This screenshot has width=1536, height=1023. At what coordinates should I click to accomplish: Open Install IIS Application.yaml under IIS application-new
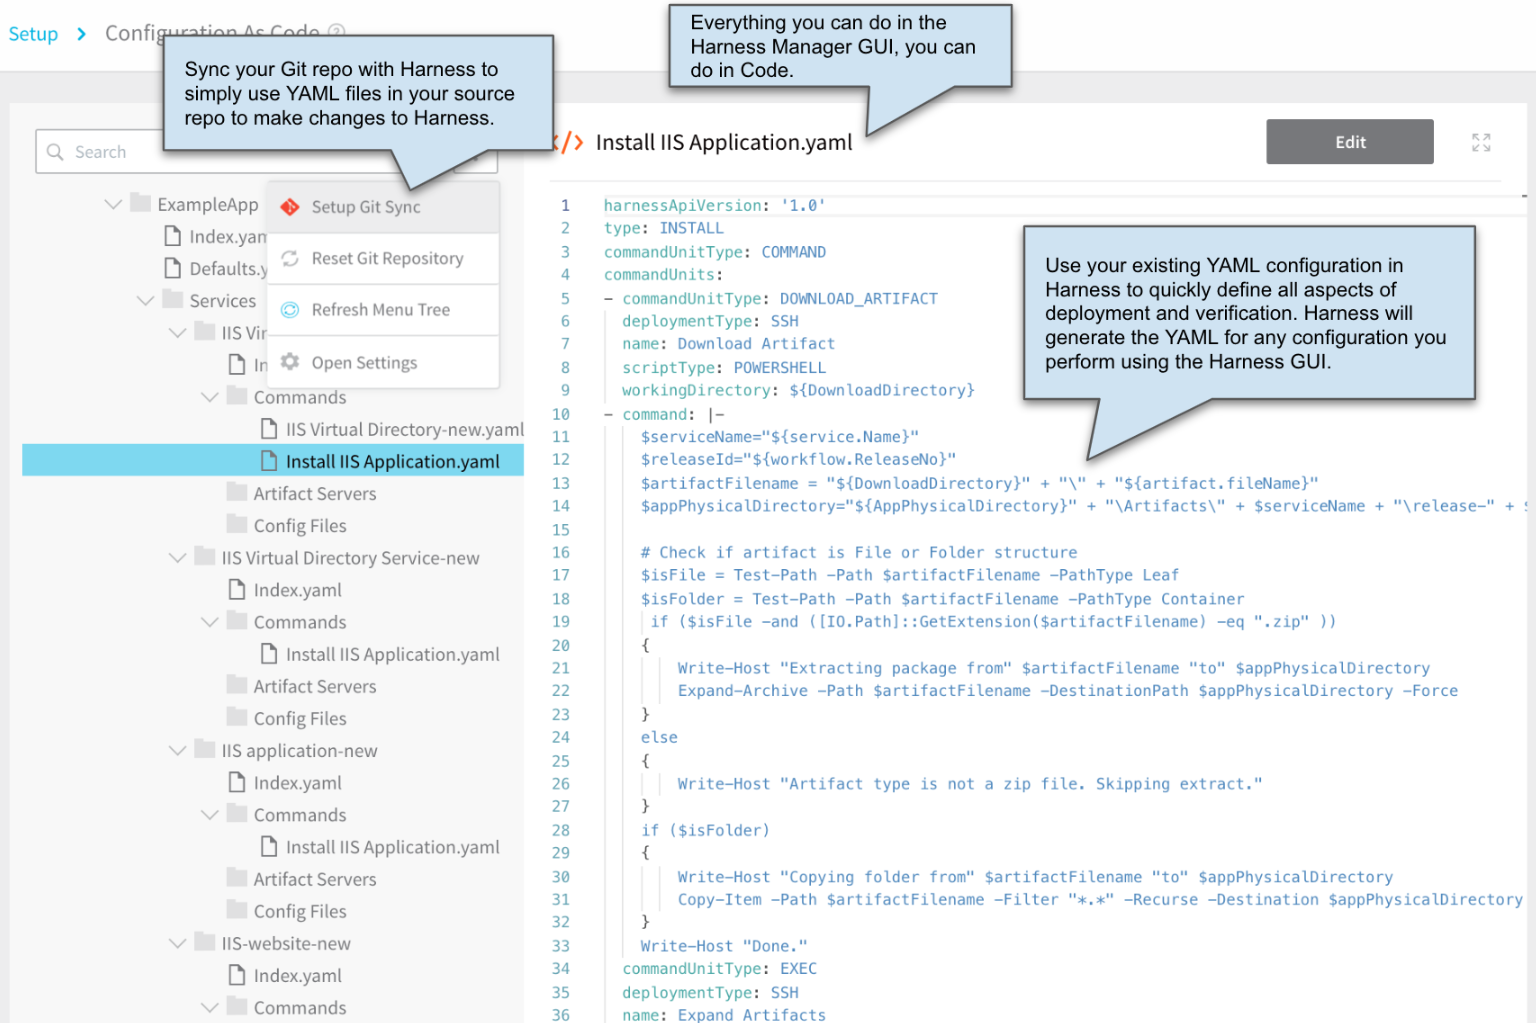tap(392, 847)
